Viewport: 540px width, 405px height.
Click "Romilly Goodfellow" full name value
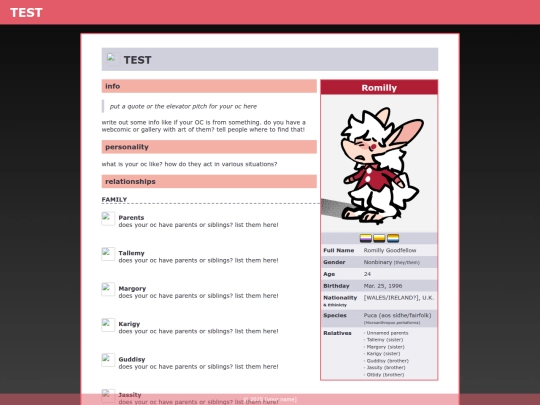point(390,250)
